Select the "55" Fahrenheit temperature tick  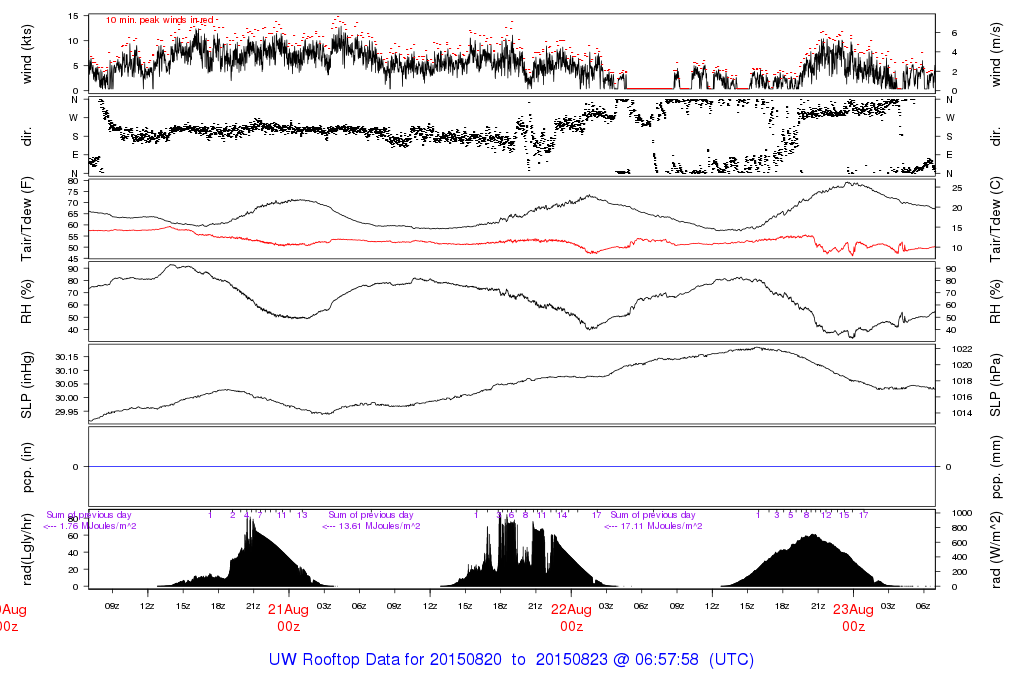[x=73, y=237]
